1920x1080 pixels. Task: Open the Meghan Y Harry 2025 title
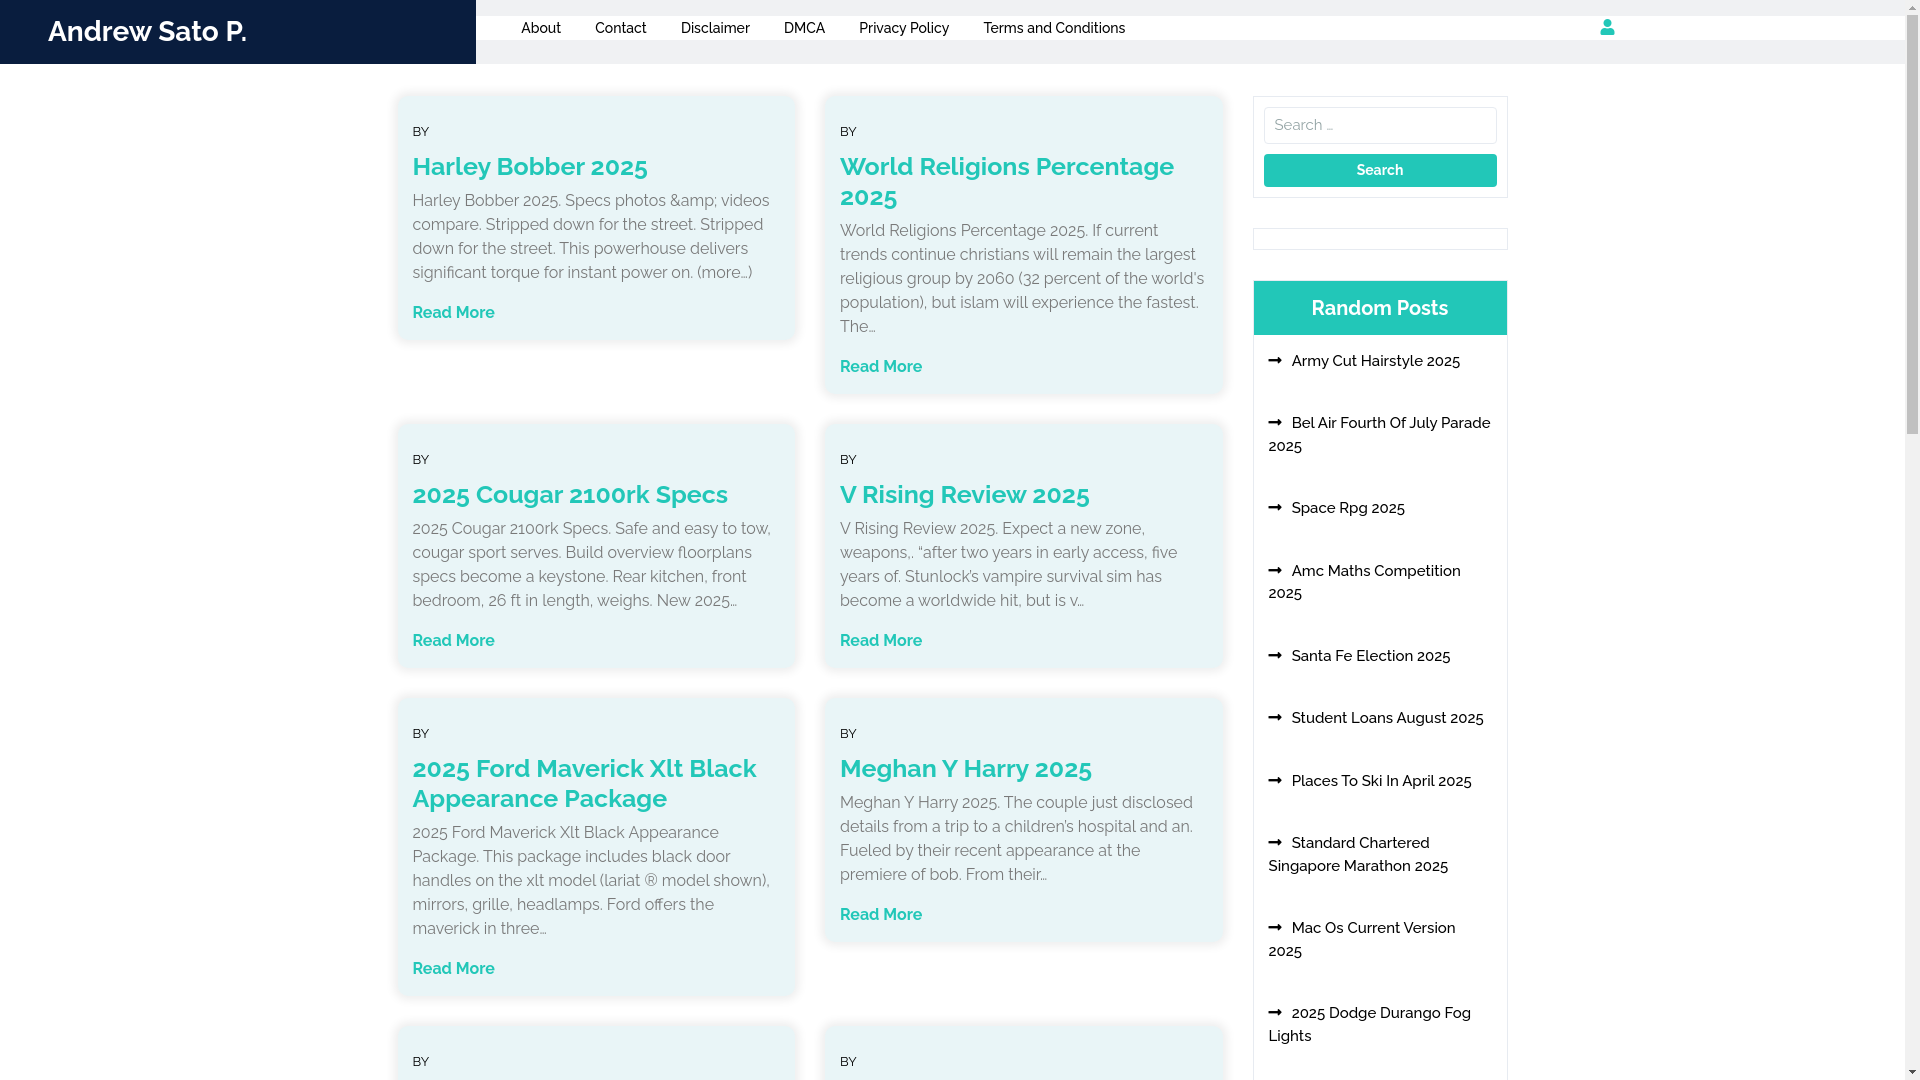(966, 768)
